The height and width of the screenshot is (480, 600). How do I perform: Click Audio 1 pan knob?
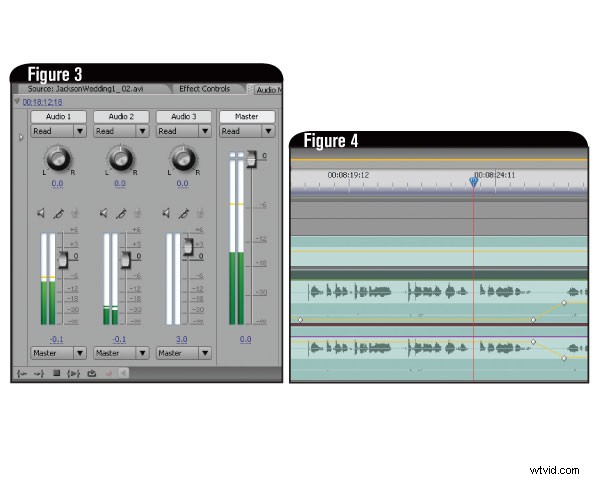point(58,158)
